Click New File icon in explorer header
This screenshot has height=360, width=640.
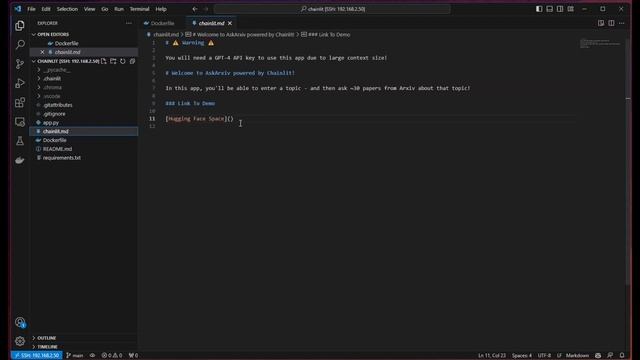[104, 61]
